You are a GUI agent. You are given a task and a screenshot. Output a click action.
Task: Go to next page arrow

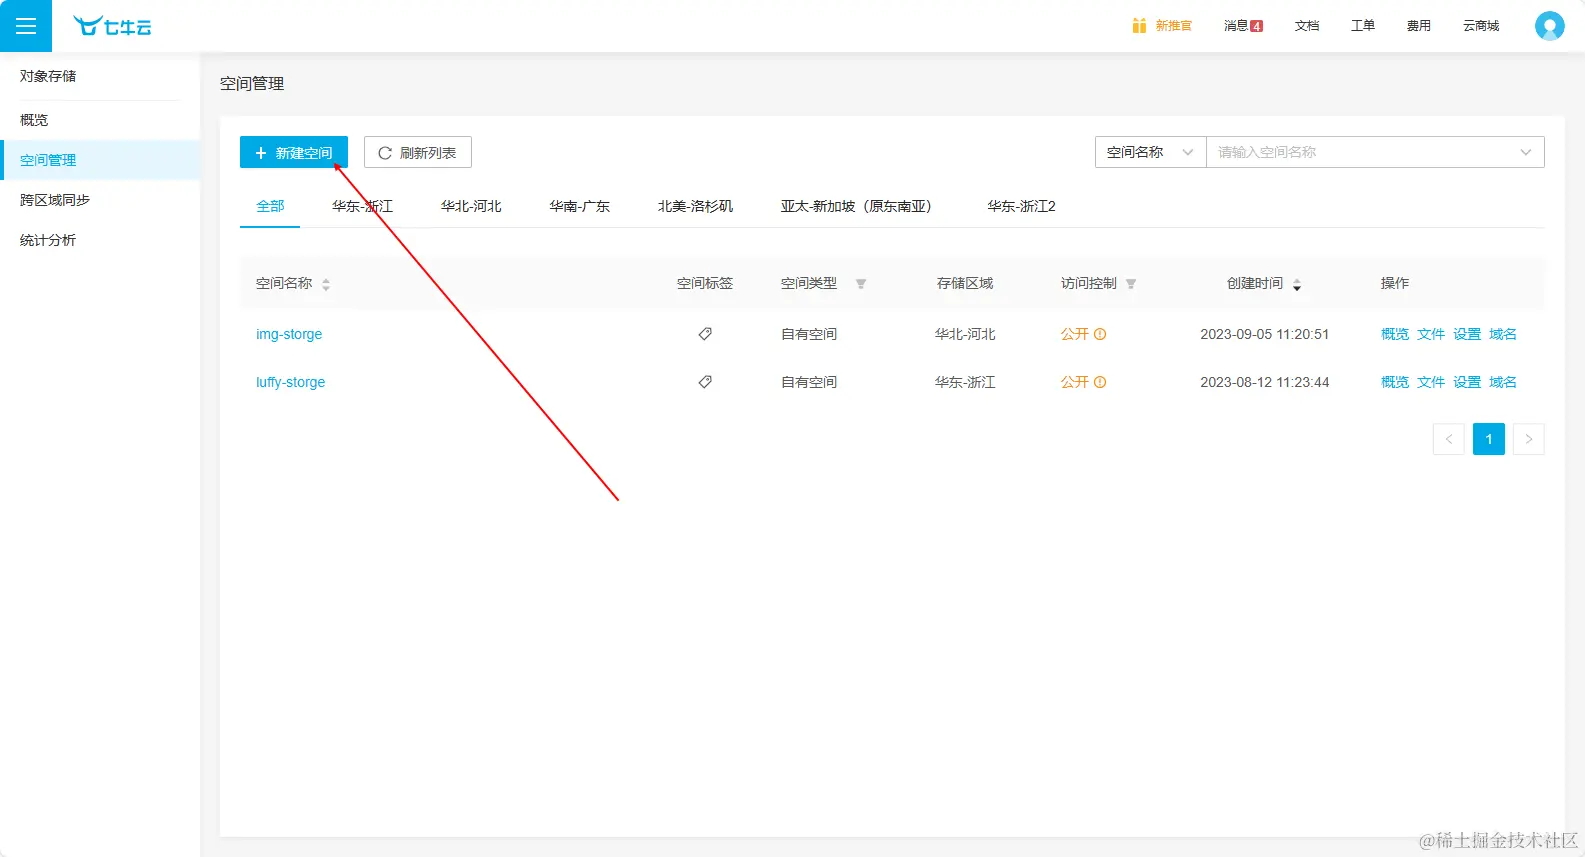pos(1529,439)
